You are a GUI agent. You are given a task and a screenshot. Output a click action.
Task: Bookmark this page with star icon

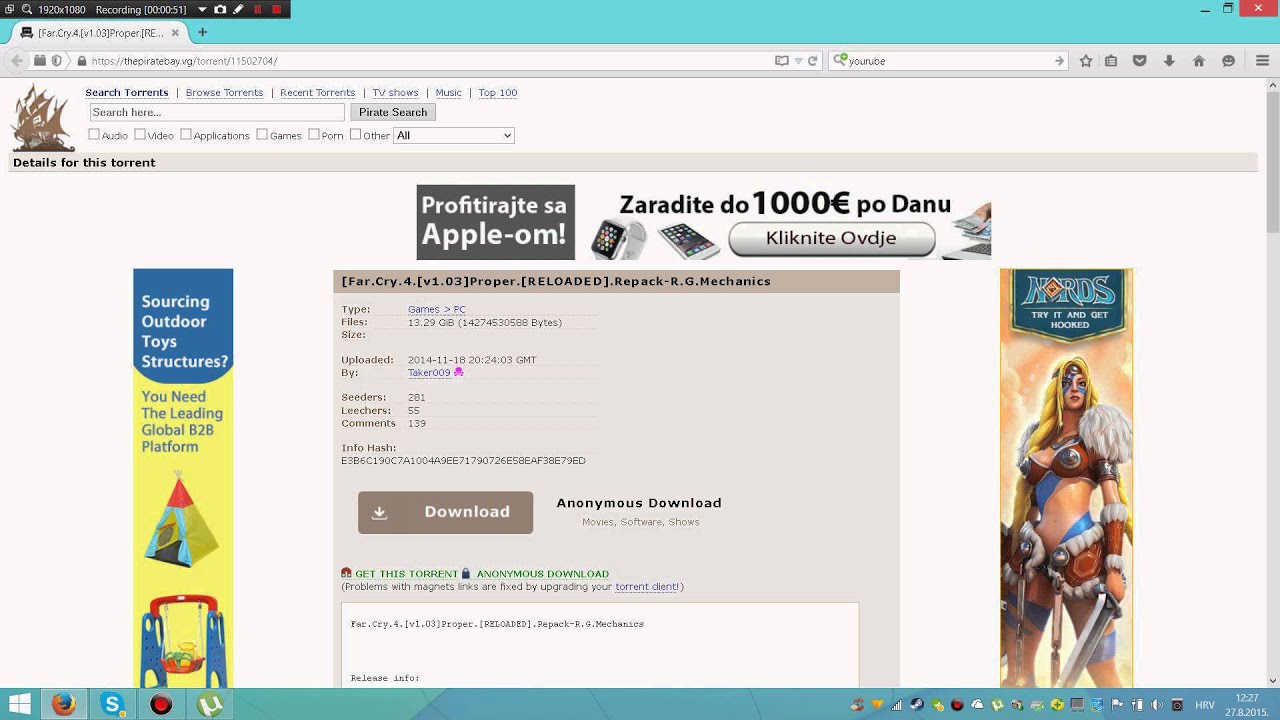click(x=1086, y=61)
